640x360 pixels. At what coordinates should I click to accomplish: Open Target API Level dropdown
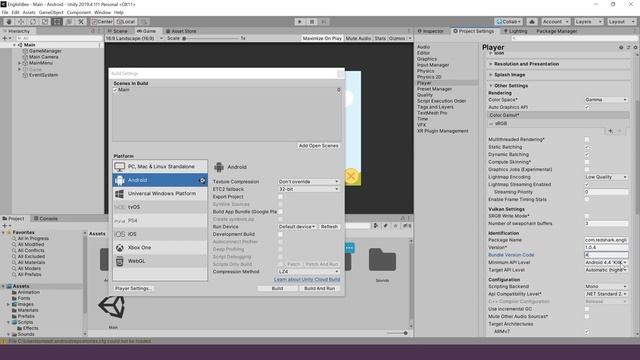pyautogui.click(x=606, y=270)
